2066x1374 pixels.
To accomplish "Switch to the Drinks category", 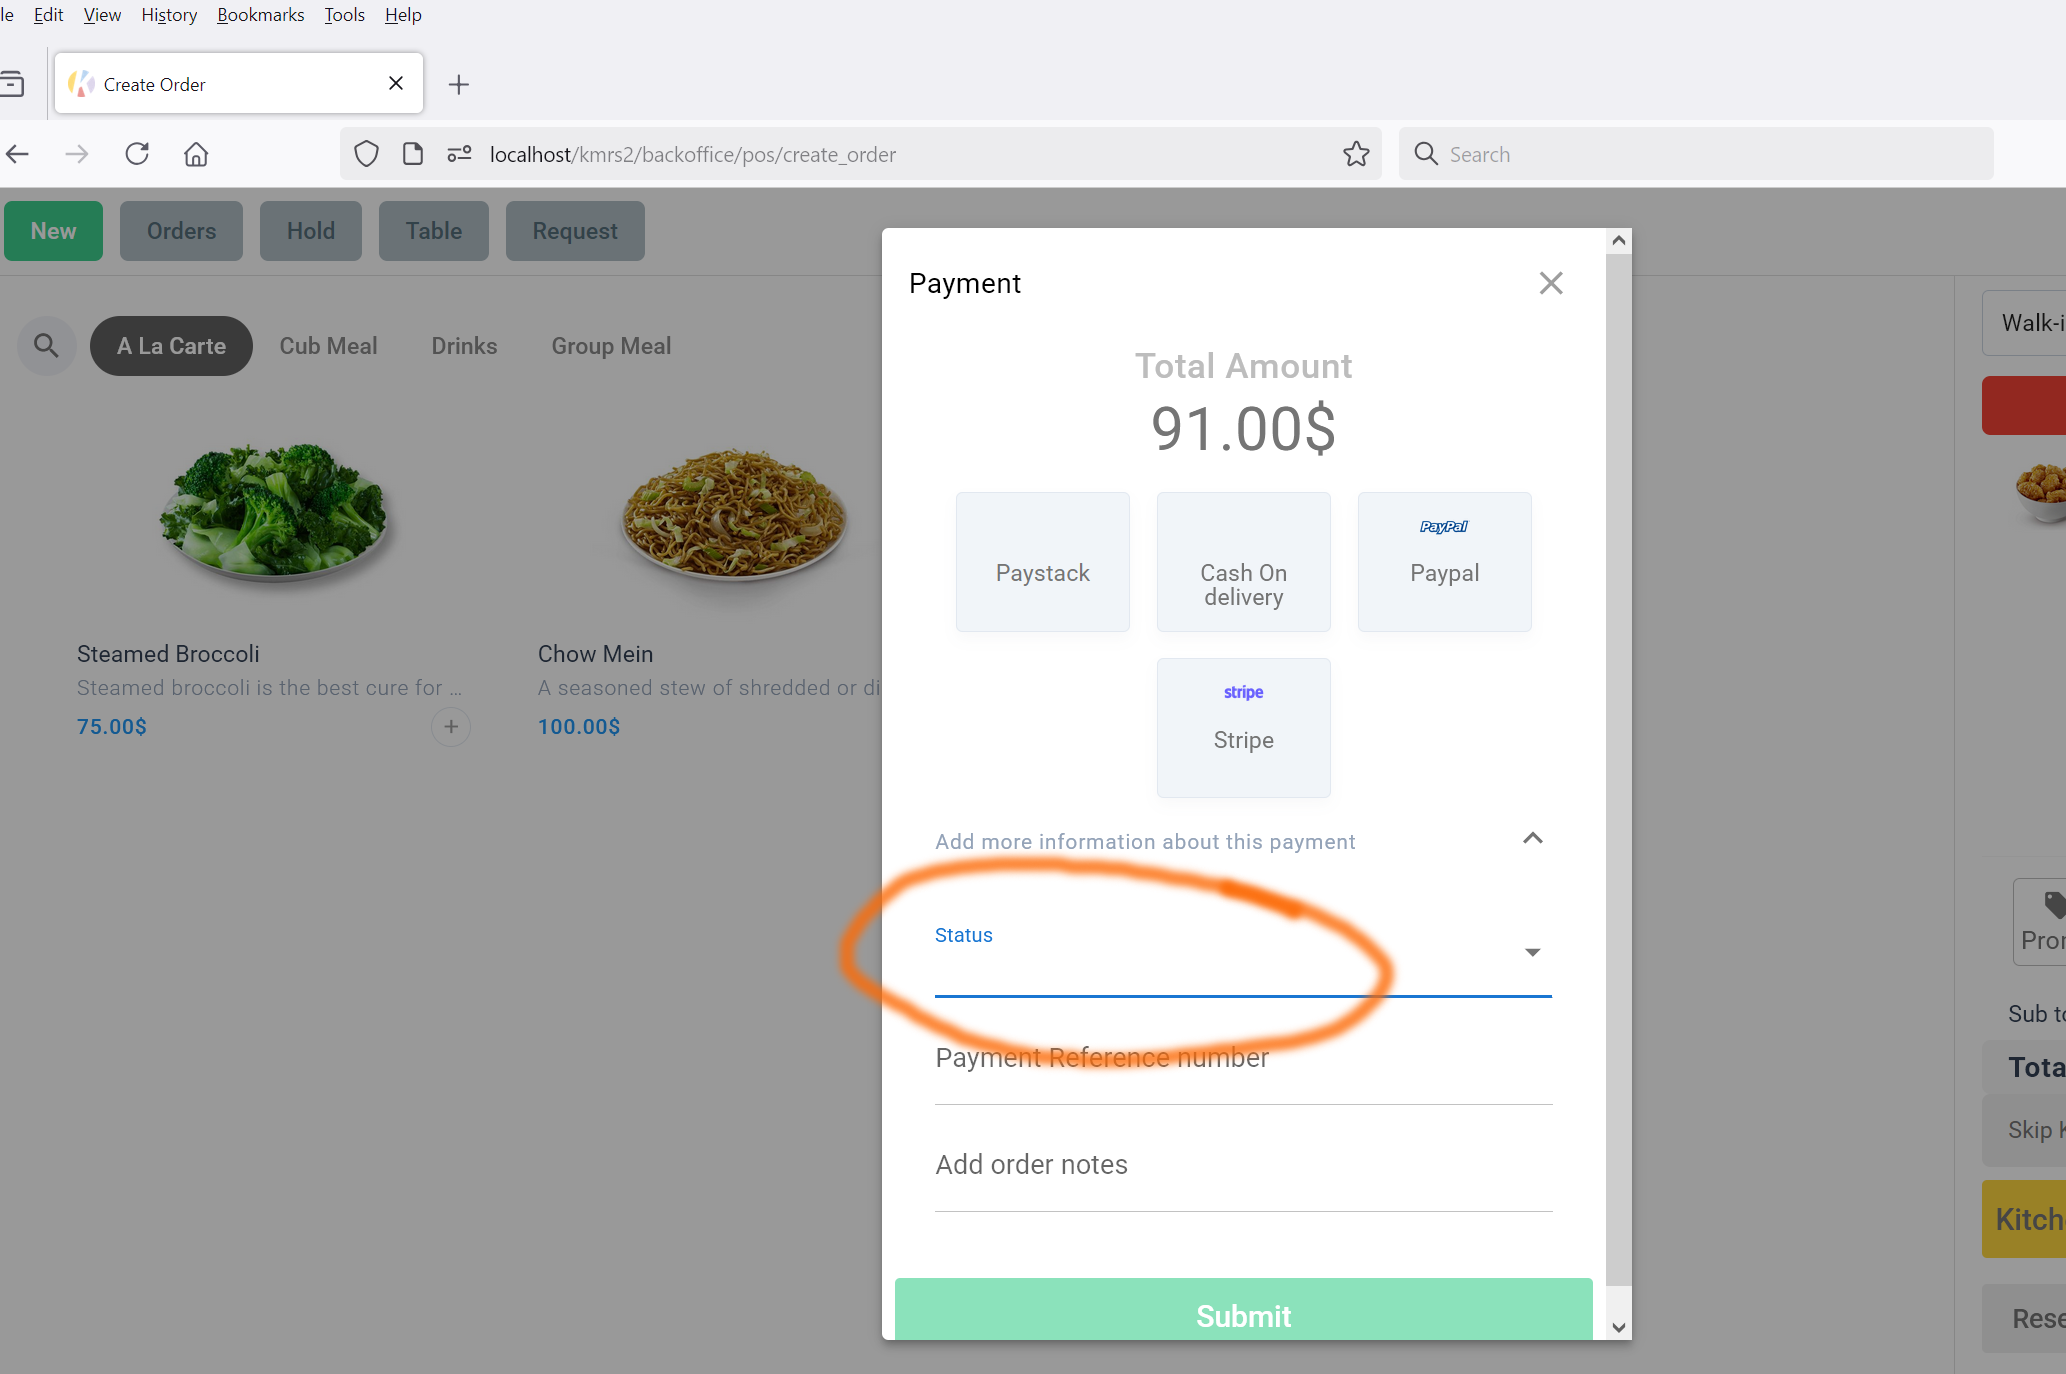I will coord(464,346).
